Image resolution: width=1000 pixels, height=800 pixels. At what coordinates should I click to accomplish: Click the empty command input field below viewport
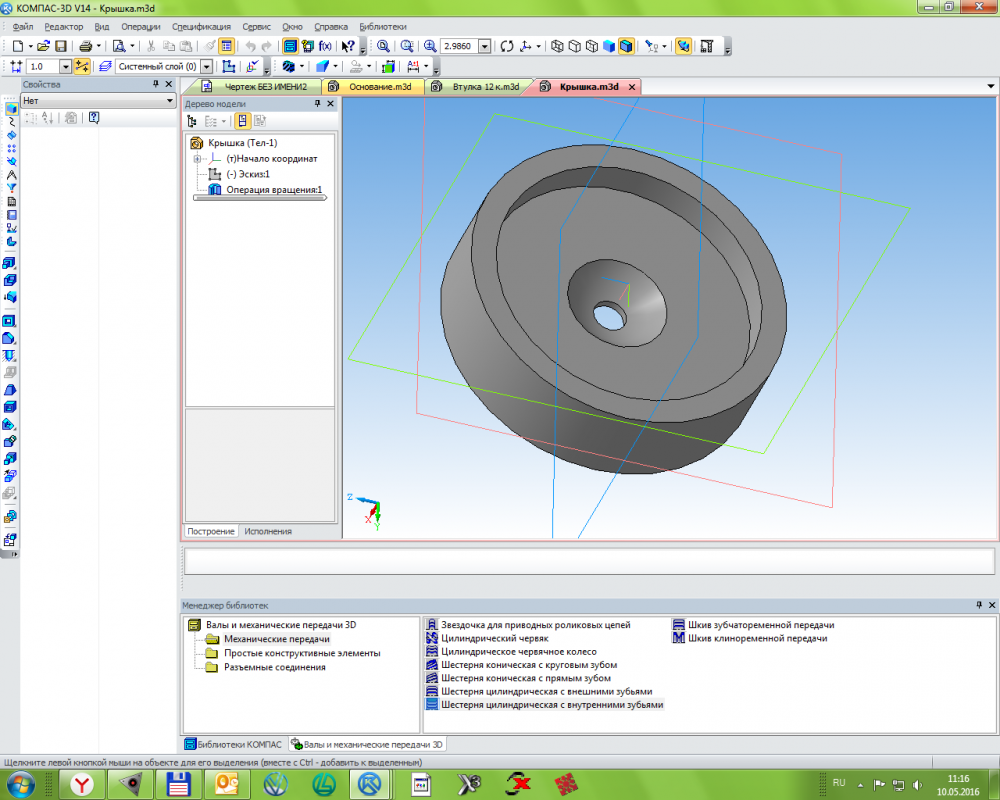[x=589, y=561]
